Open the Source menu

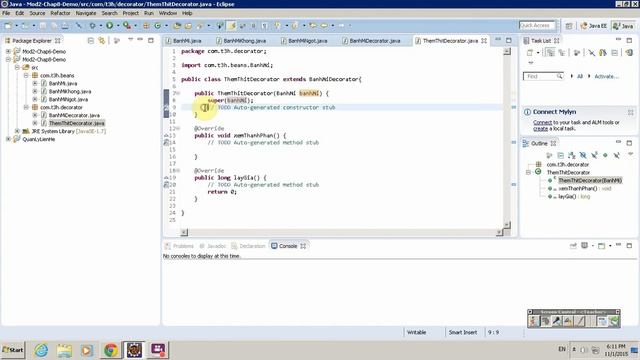pyautogui.click(x=37, y=13)
